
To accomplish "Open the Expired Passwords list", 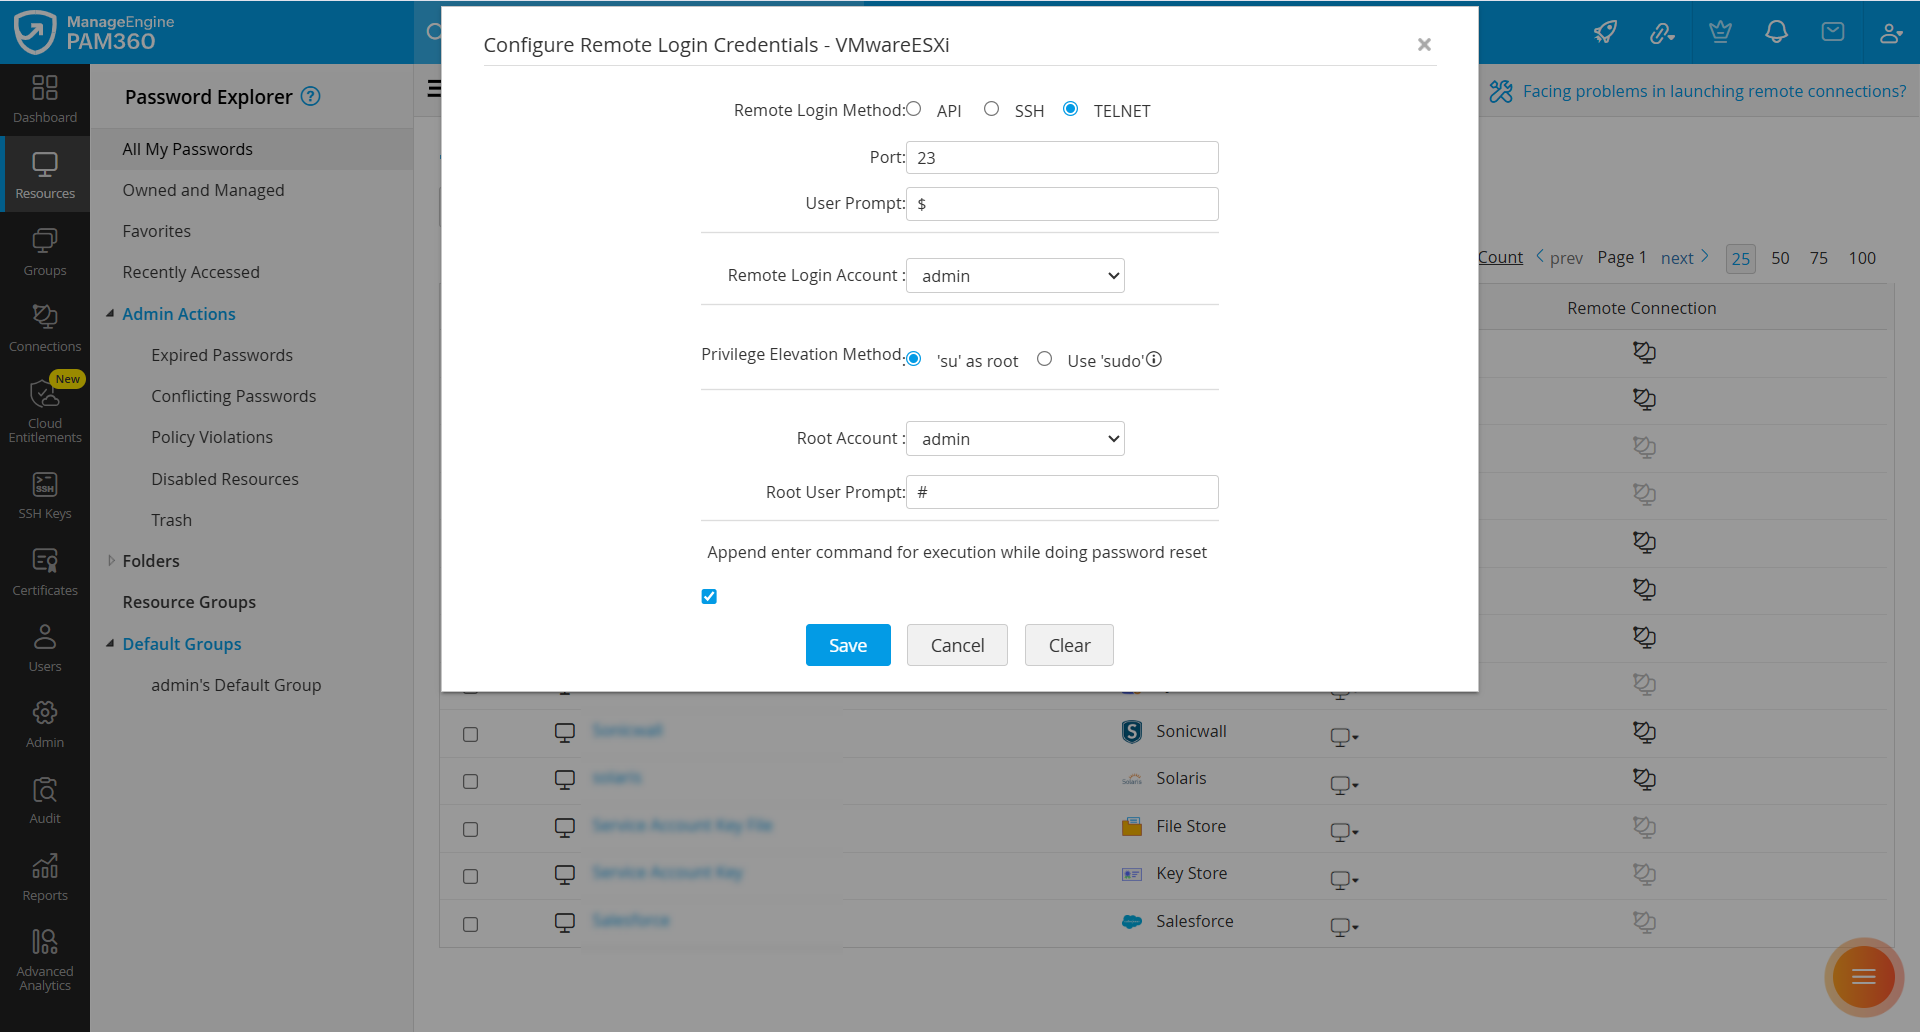I will pos(221,354).
